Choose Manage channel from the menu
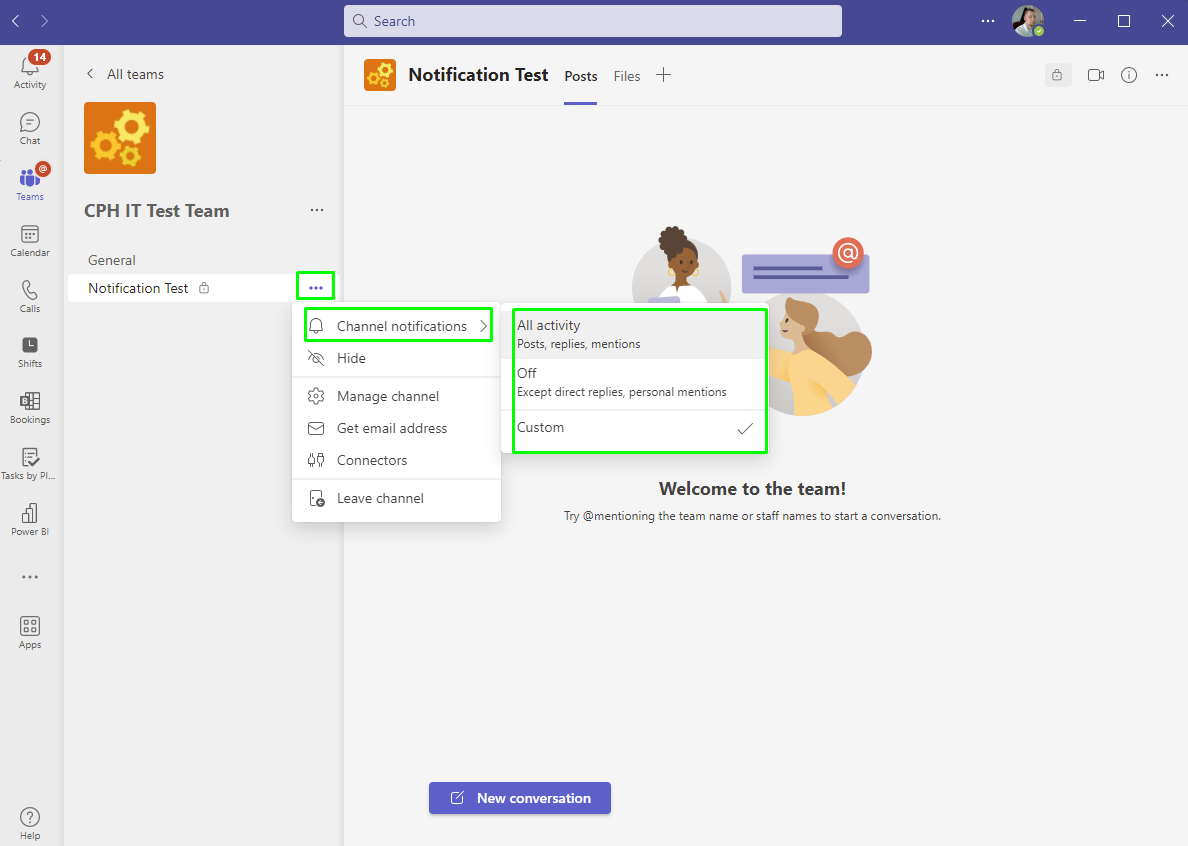Image resolution: width=1188 pixels, height=846 pixels. (x=396, y=396)
